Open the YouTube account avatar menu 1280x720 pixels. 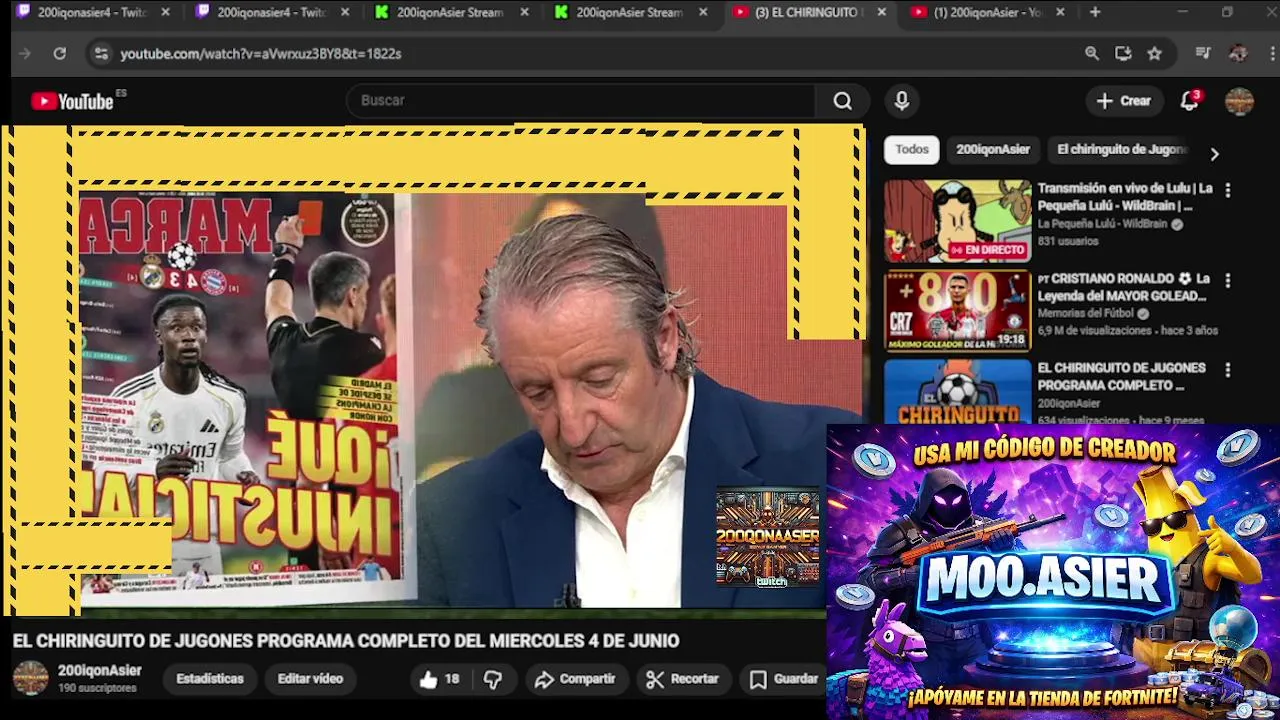click(1239, 101)
